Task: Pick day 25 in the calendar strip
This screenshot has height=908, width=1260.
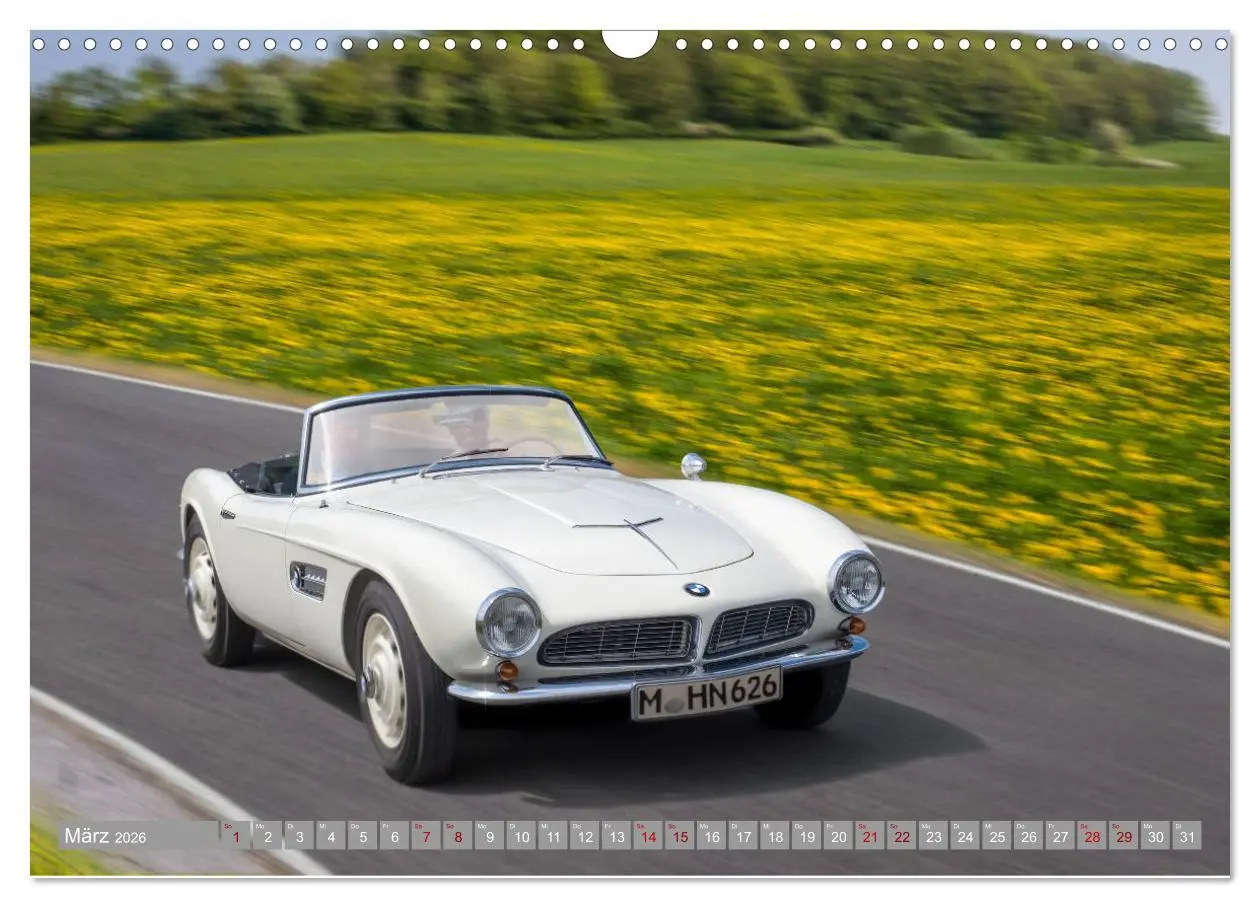Action: coord(997,836)
